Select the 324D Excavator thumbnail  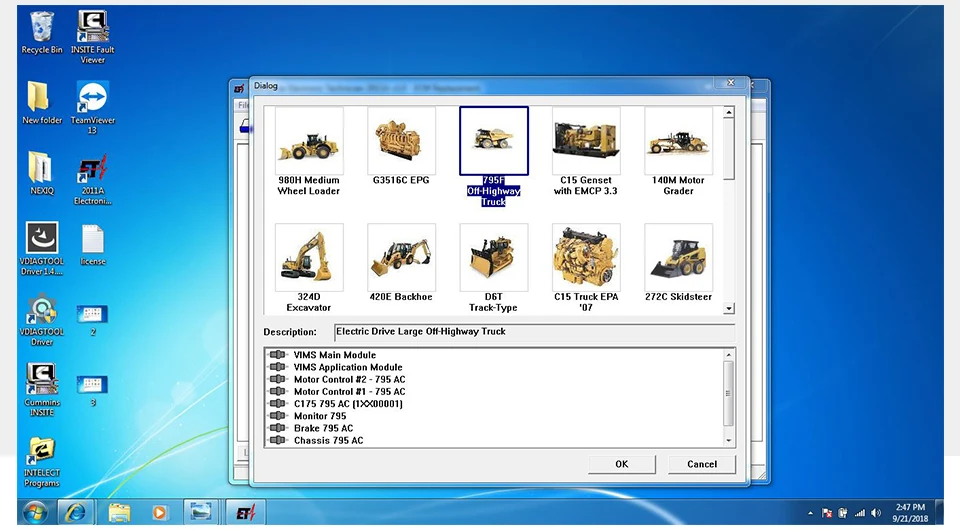309,257
